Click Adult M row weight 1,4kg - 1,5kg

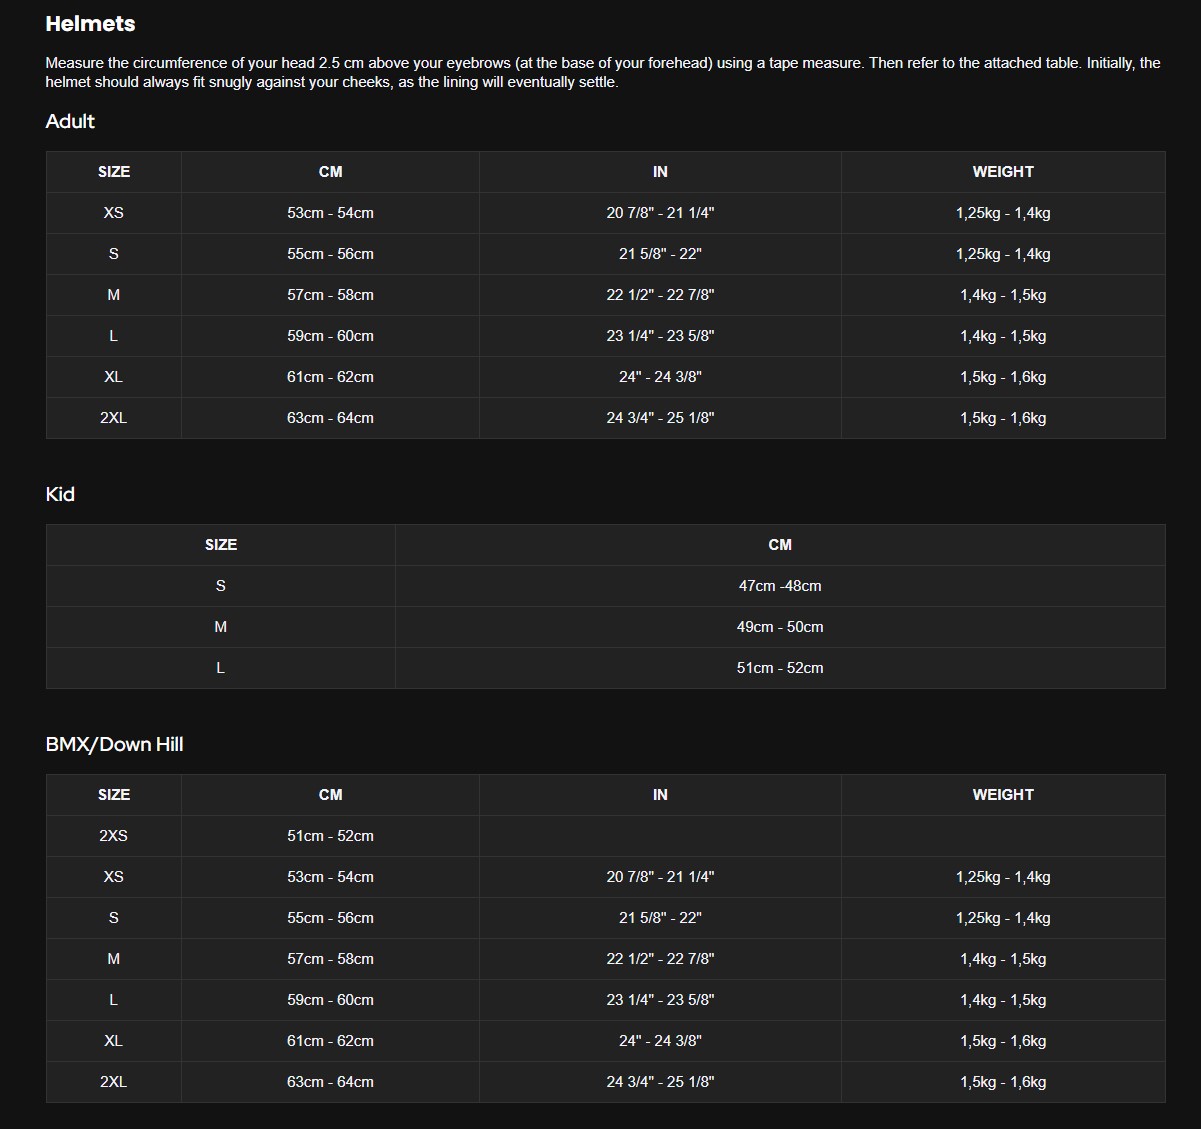pyautogui.click(x=1003, y=295)
